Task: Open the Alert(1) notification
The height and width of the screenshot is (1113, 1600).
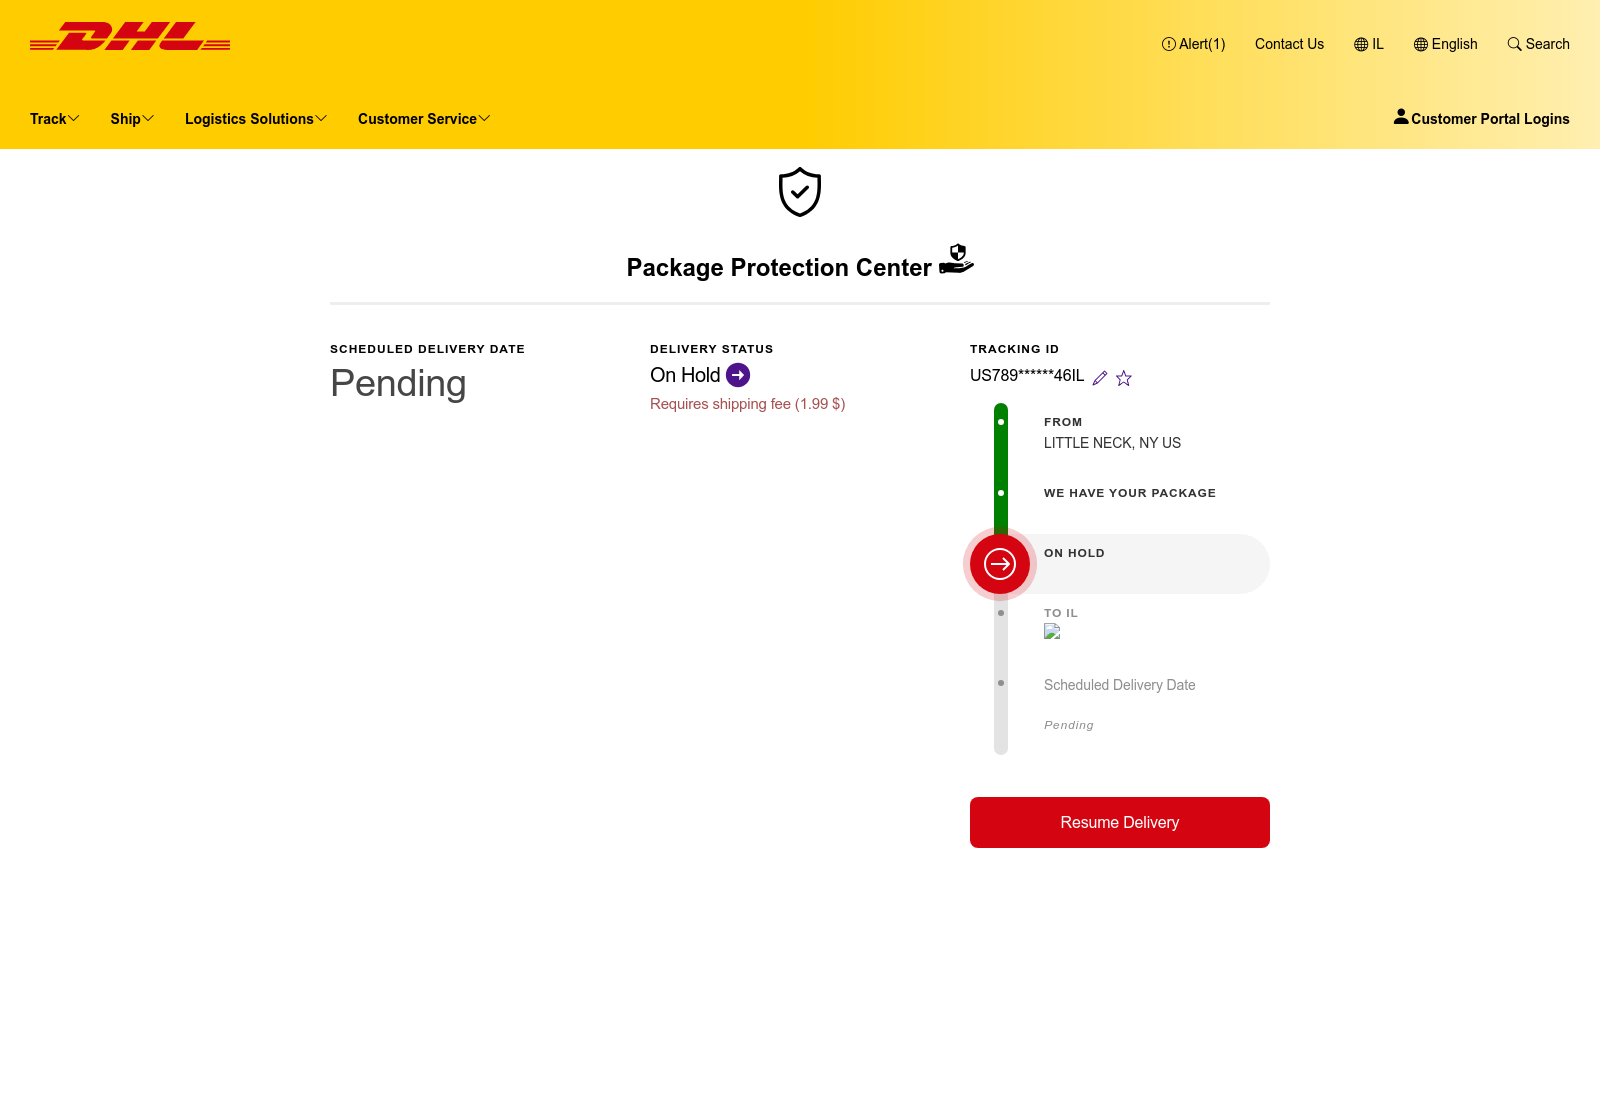Action: pos(1193,44)
